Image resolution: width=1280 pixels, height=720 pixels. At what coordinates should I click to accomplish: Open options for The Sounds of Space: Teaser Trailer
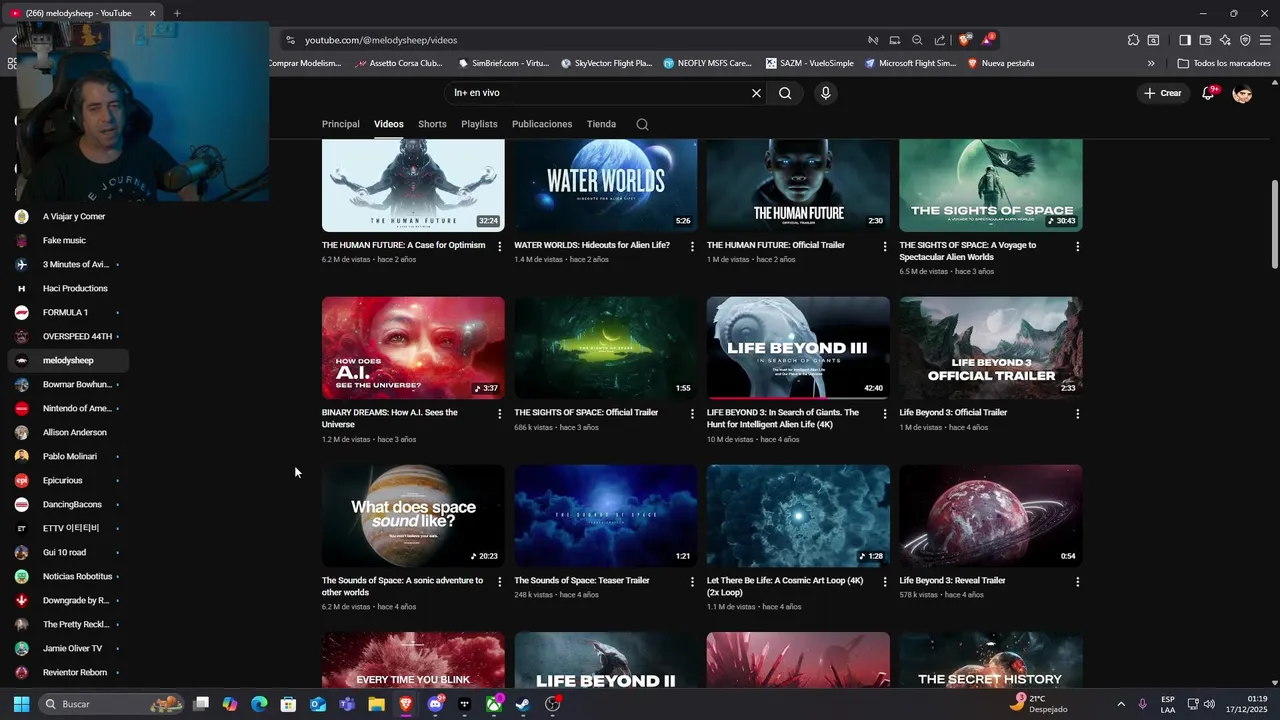[692, 582]
